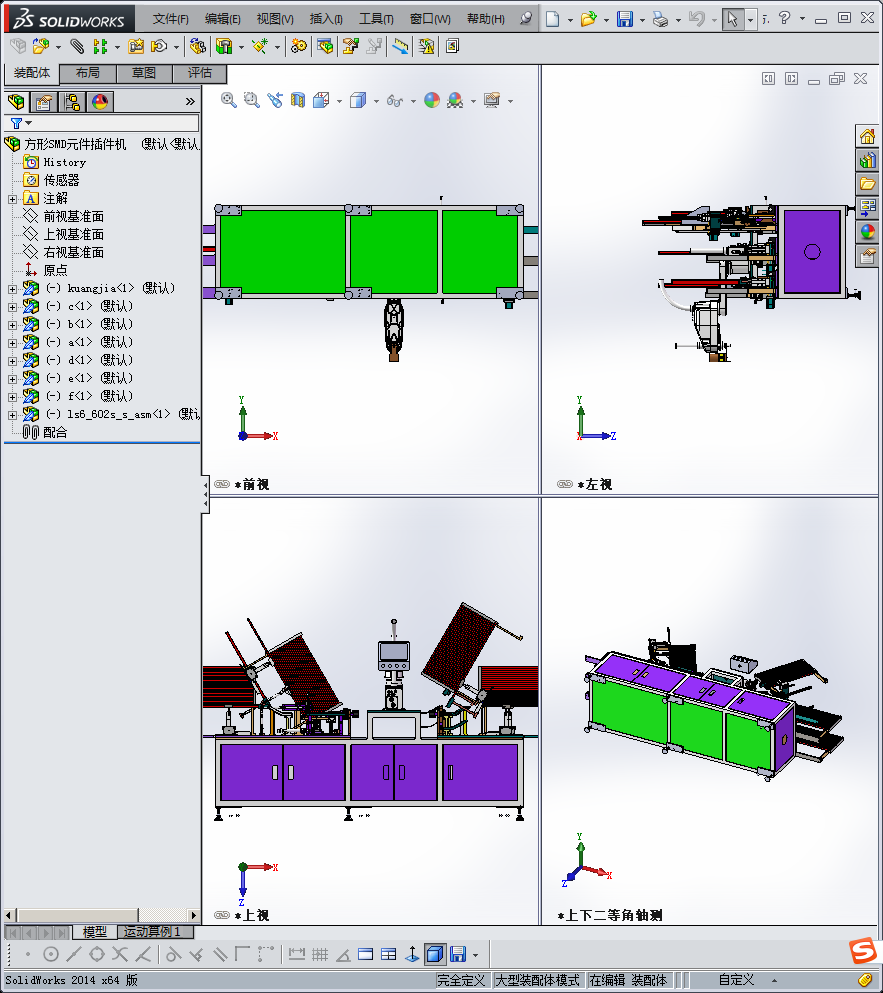Open the hide/show items glasses dropdown
Viewport: 883px width, 993px height.
coord(413,101)
